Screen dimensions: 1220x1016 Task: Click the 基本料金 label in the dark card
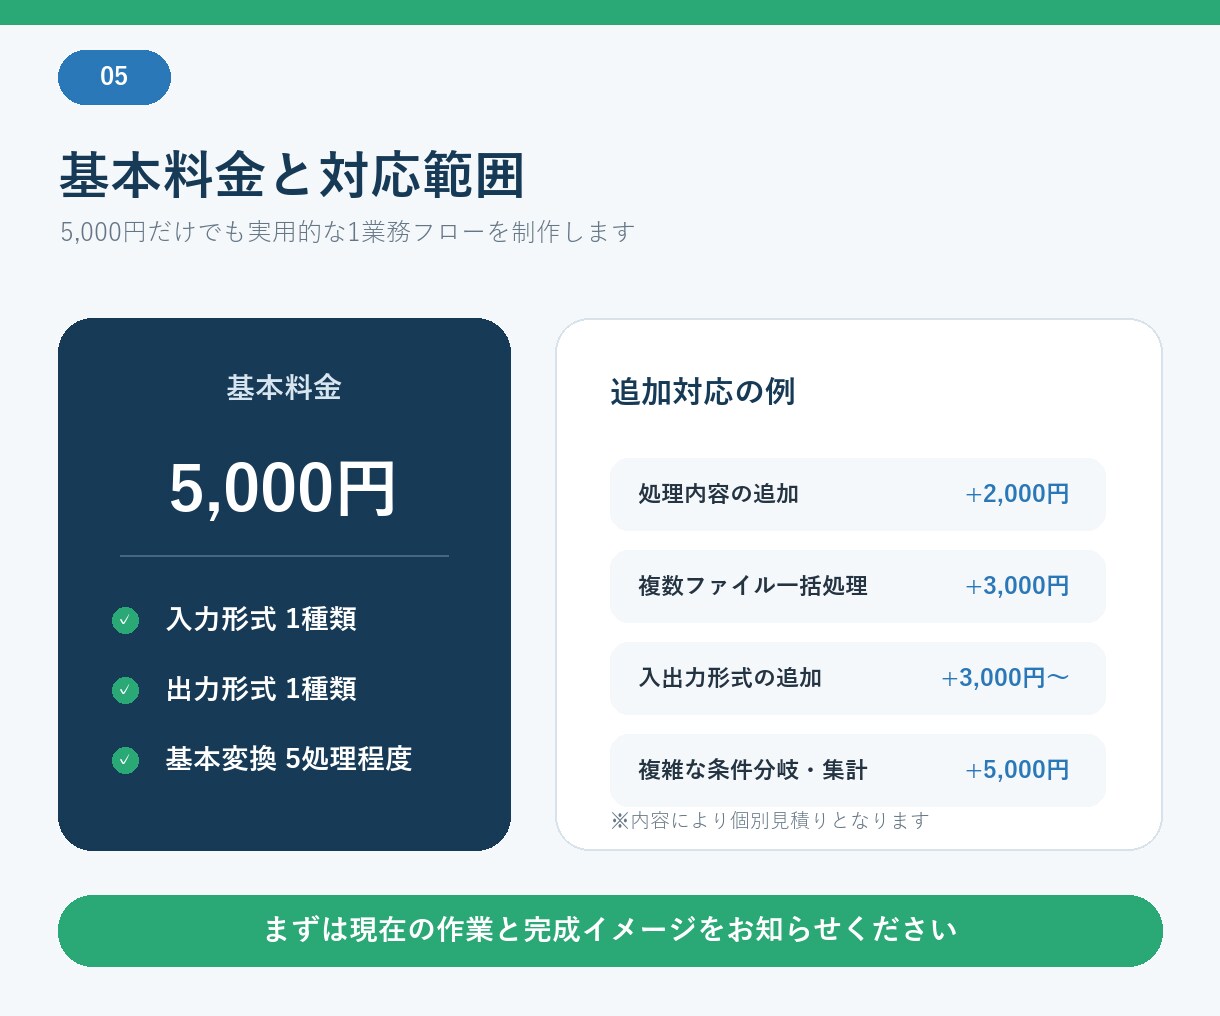coord(284,387)
